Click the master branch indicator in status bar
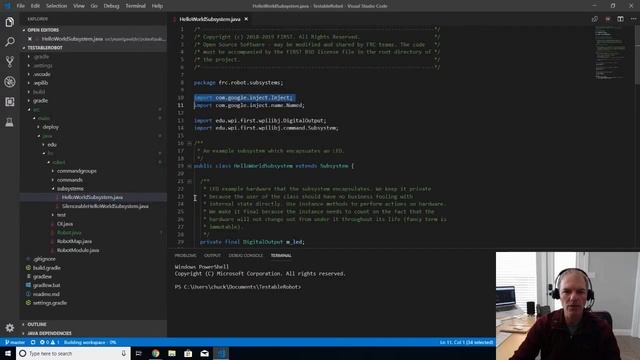 (15, 342)
